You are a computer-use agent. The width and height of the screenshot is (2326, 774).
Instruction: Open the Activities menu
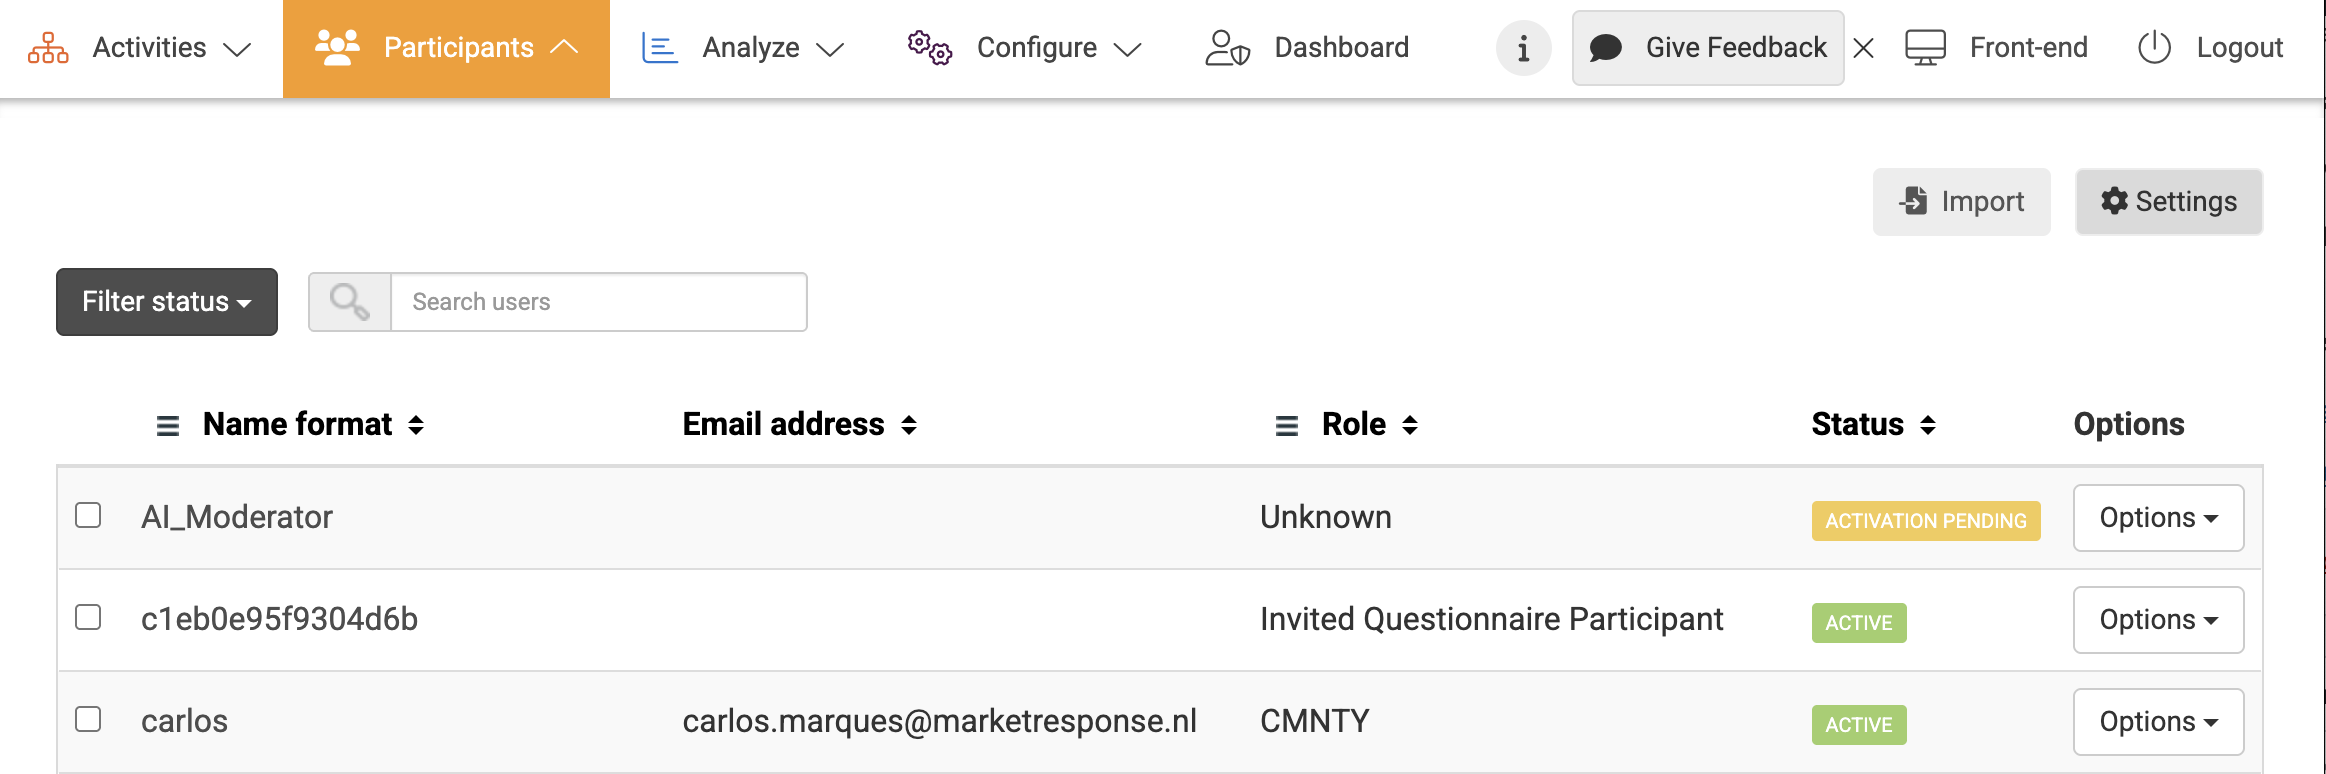click(140, 48)
